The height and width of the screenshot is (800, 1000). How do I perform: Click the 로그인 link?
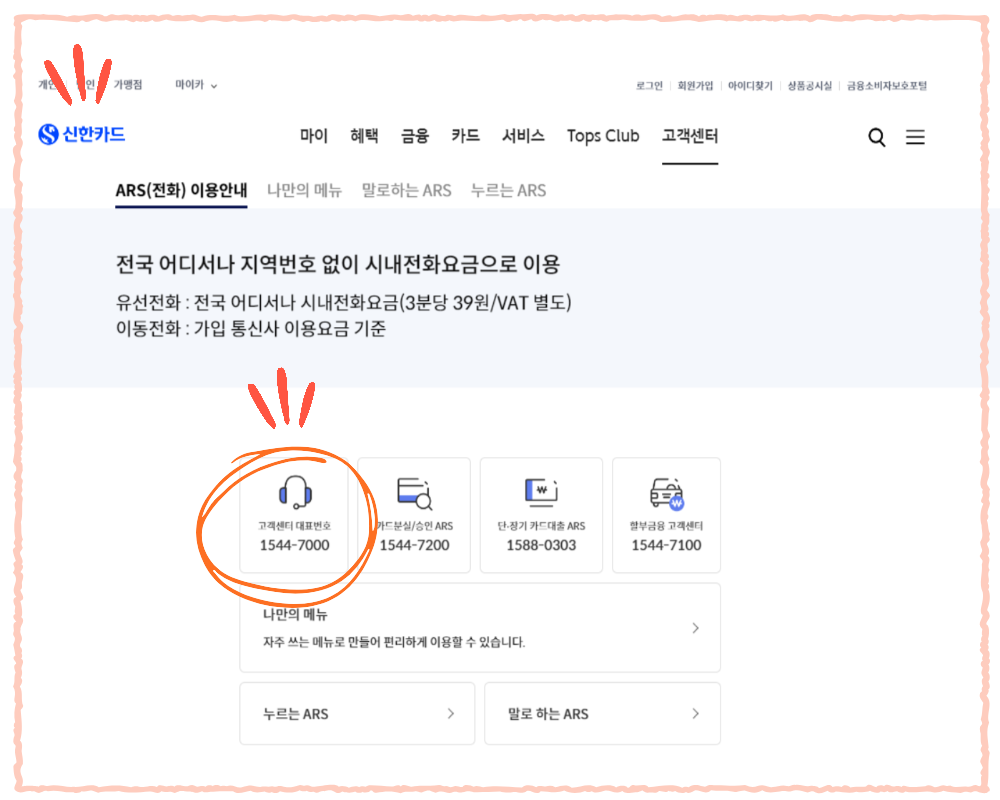(x=649, y=85)
